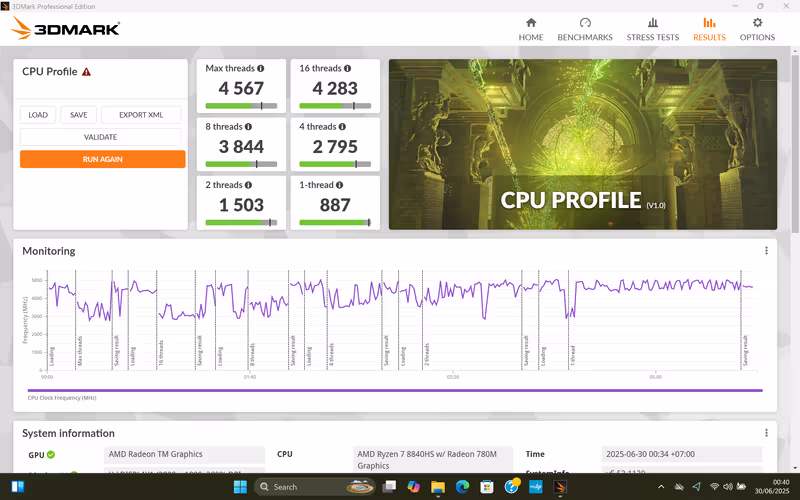The image size is (800, 500).
Task: Open the Options tab
Action: pos(757,29)
